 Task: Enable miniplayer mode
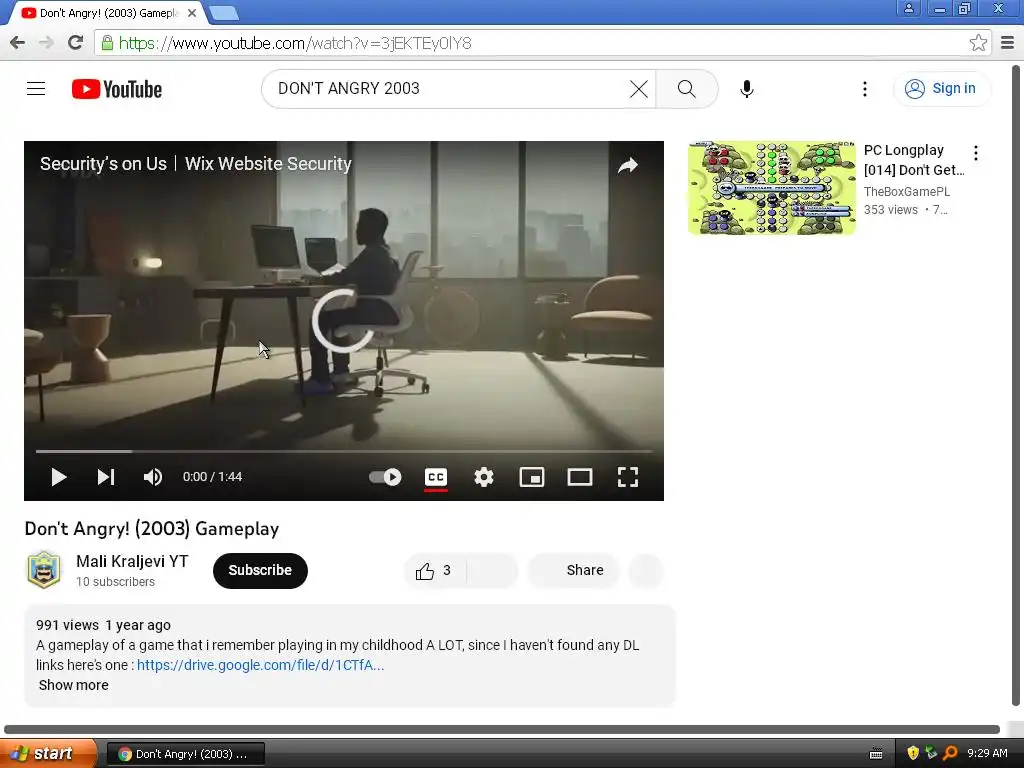point(532,477)
